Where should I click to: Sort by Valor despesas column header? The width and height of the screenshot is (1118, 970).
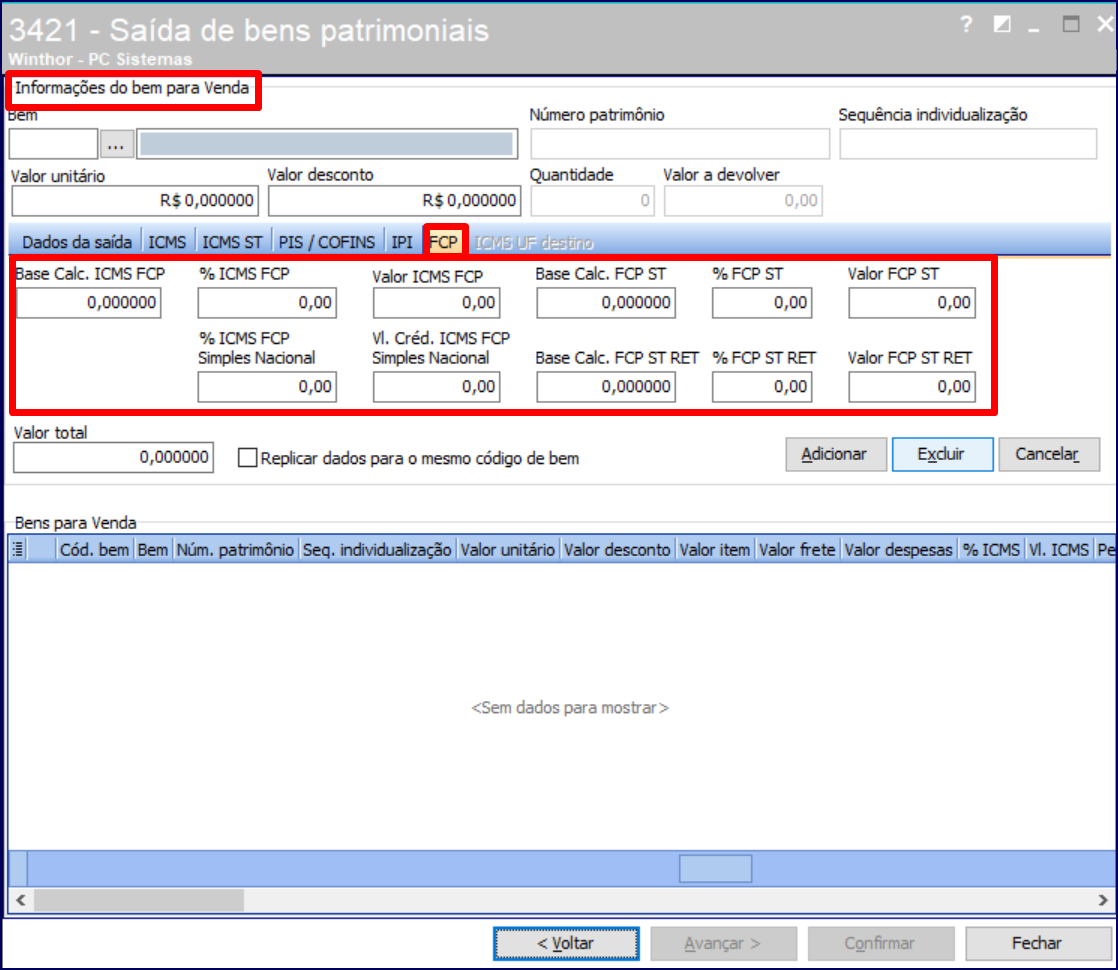click(x=899, y=549)
